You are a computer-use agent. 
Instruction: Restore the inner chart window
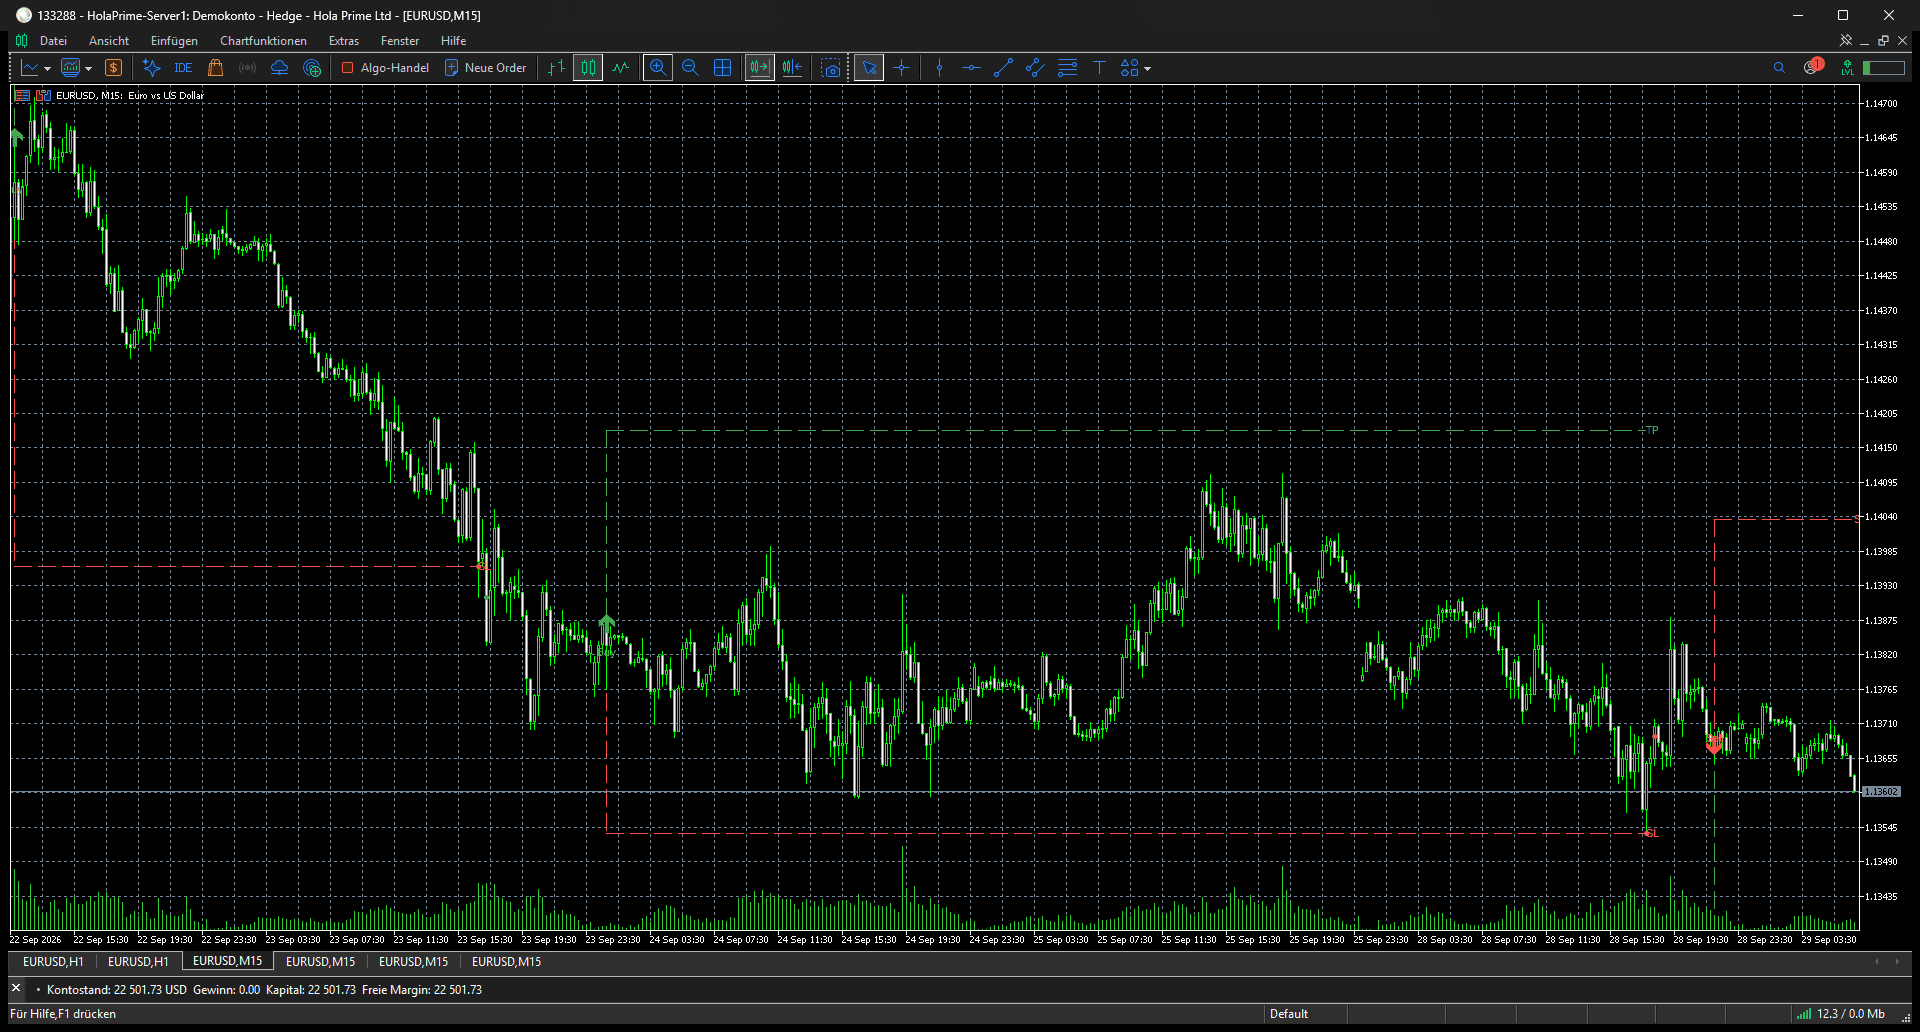pyautogui.click(x=1883, y=41)
